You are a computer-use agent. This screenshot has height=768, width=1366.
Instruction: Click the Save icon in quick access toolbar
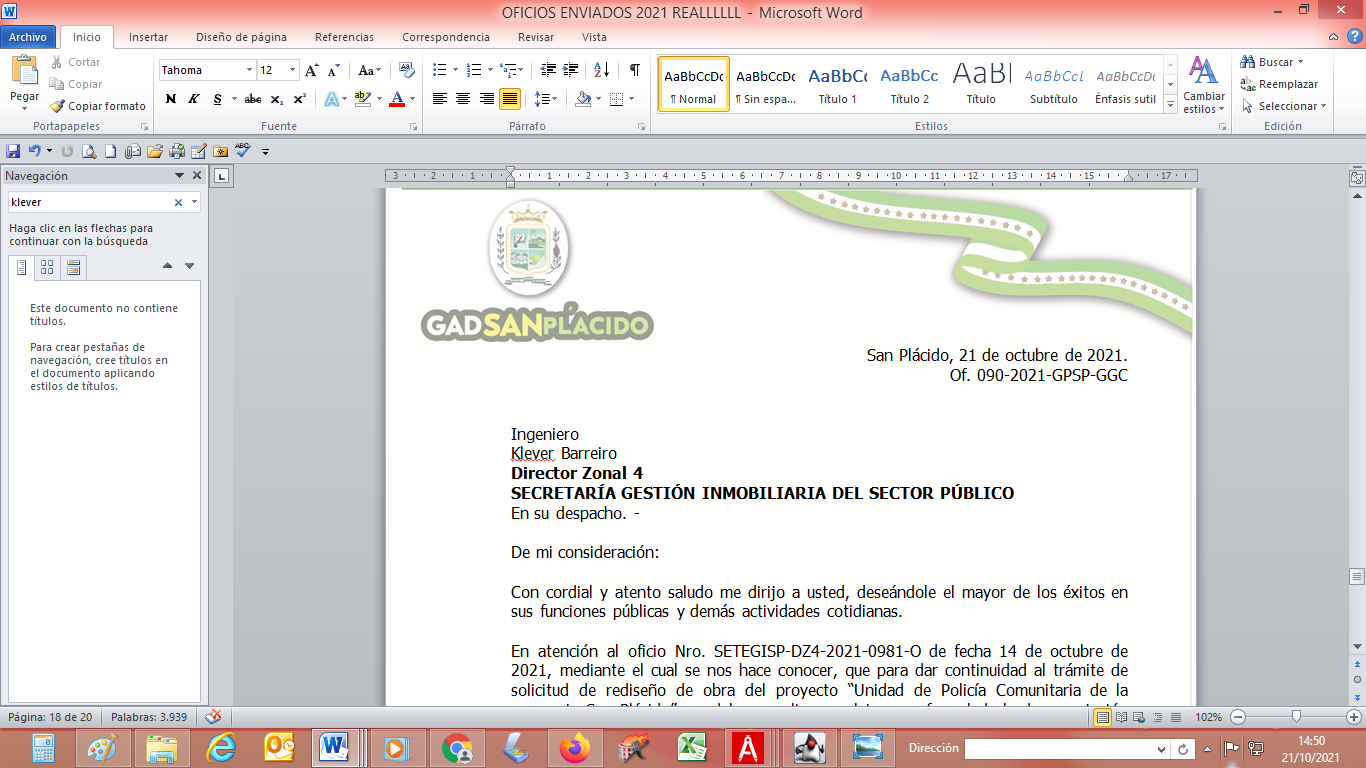point(13,151)
